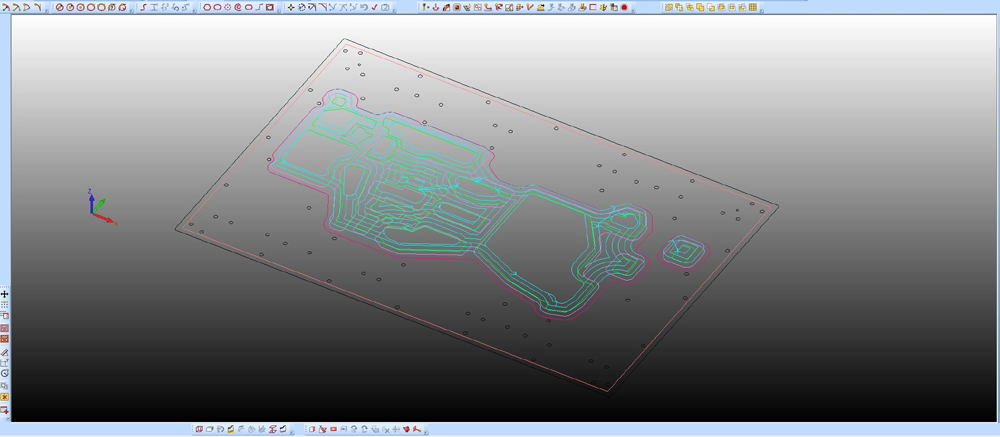This screenshot has height=437, width=1000.
Task: Click the question mark help icon in bottom toolbar
Action: click(x=354, y=430)
